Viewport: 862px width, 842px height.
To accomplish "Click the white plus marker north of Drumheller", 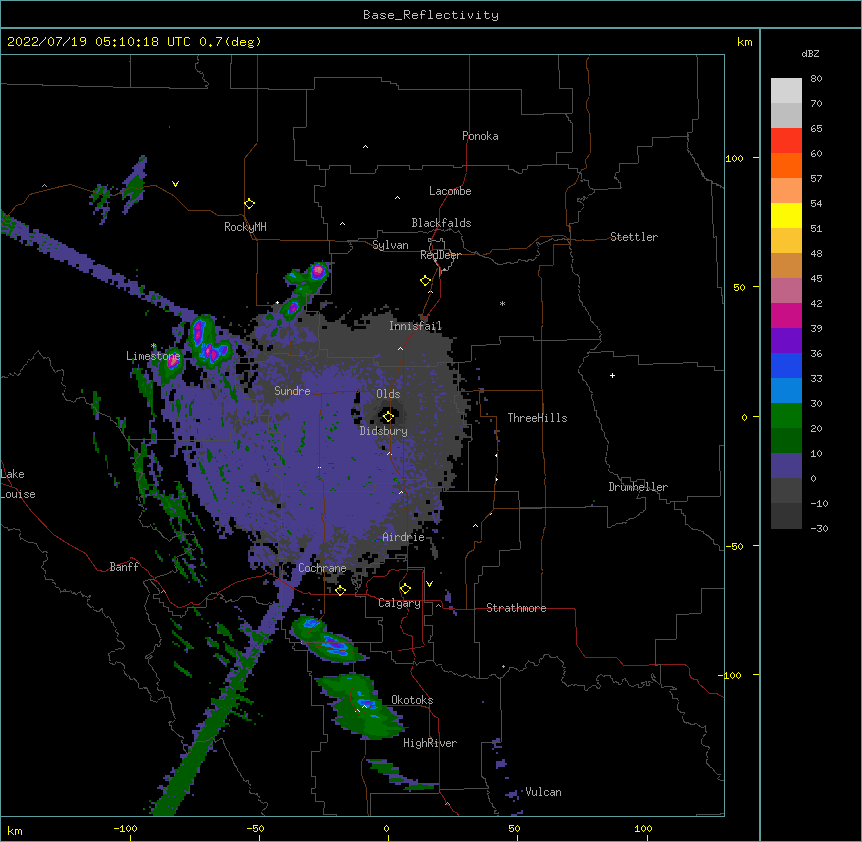I will coord(612,375).
